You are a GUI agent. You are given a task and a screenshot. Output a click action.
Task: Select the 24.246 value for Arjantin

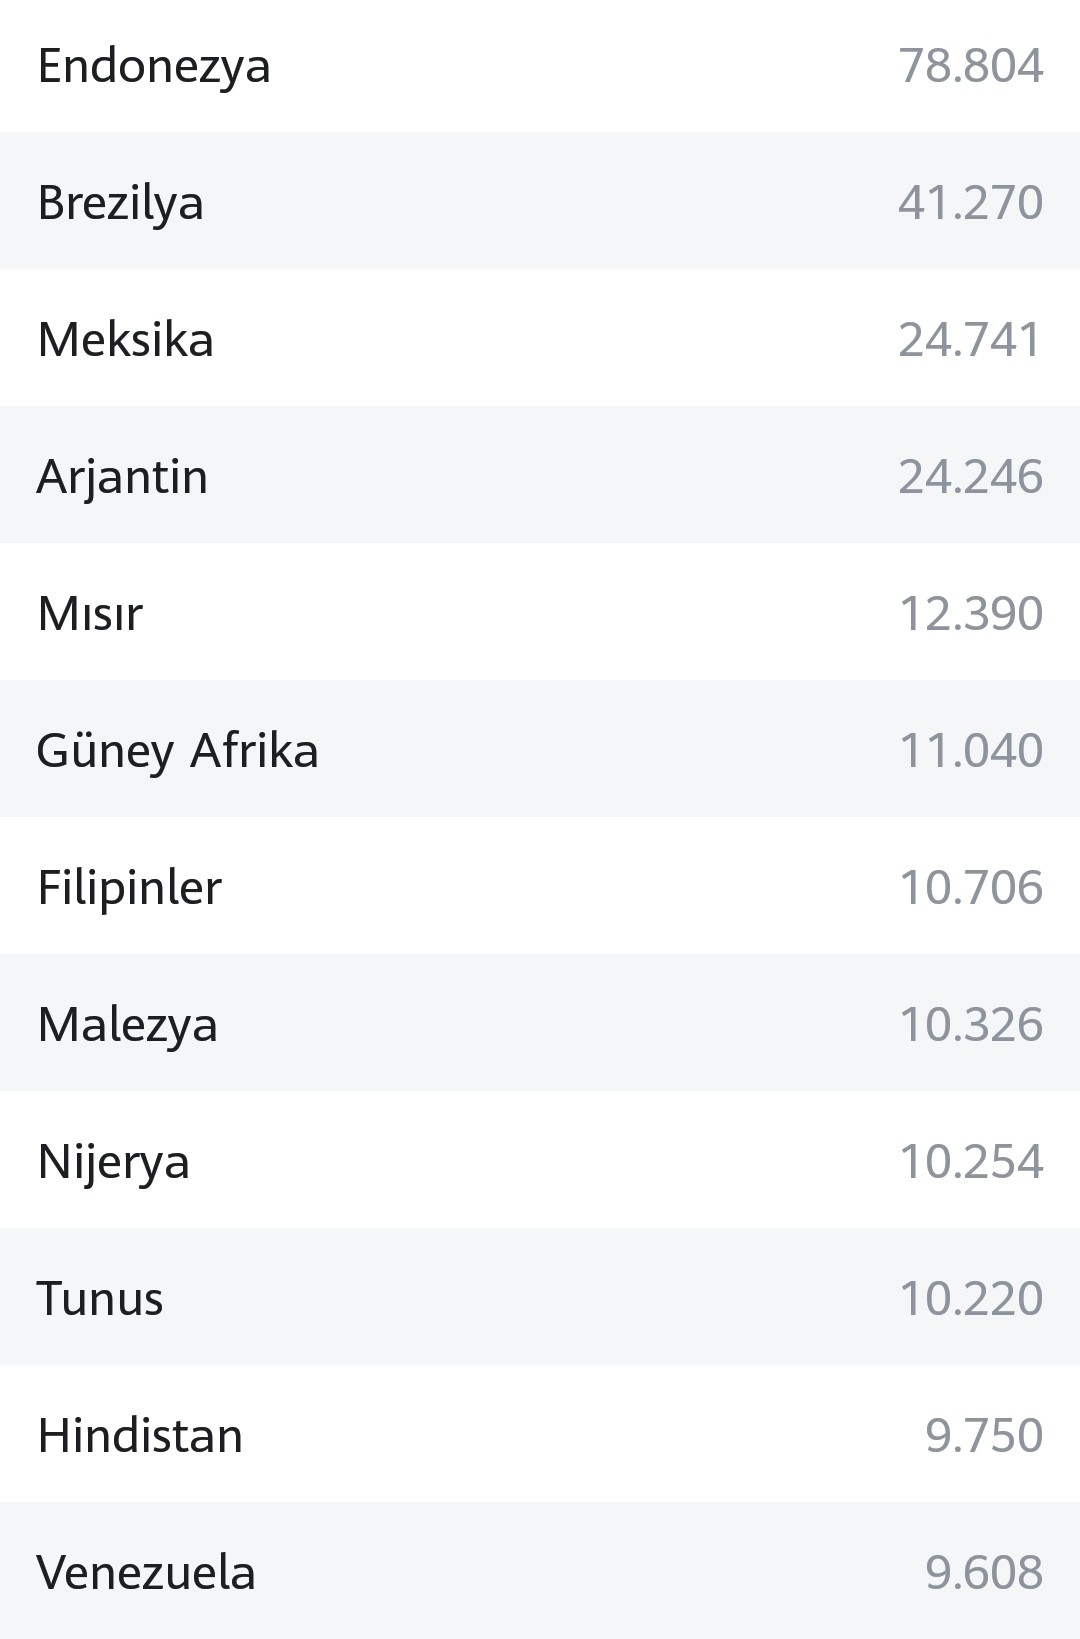pyautogui.click(x=971, y=477)
